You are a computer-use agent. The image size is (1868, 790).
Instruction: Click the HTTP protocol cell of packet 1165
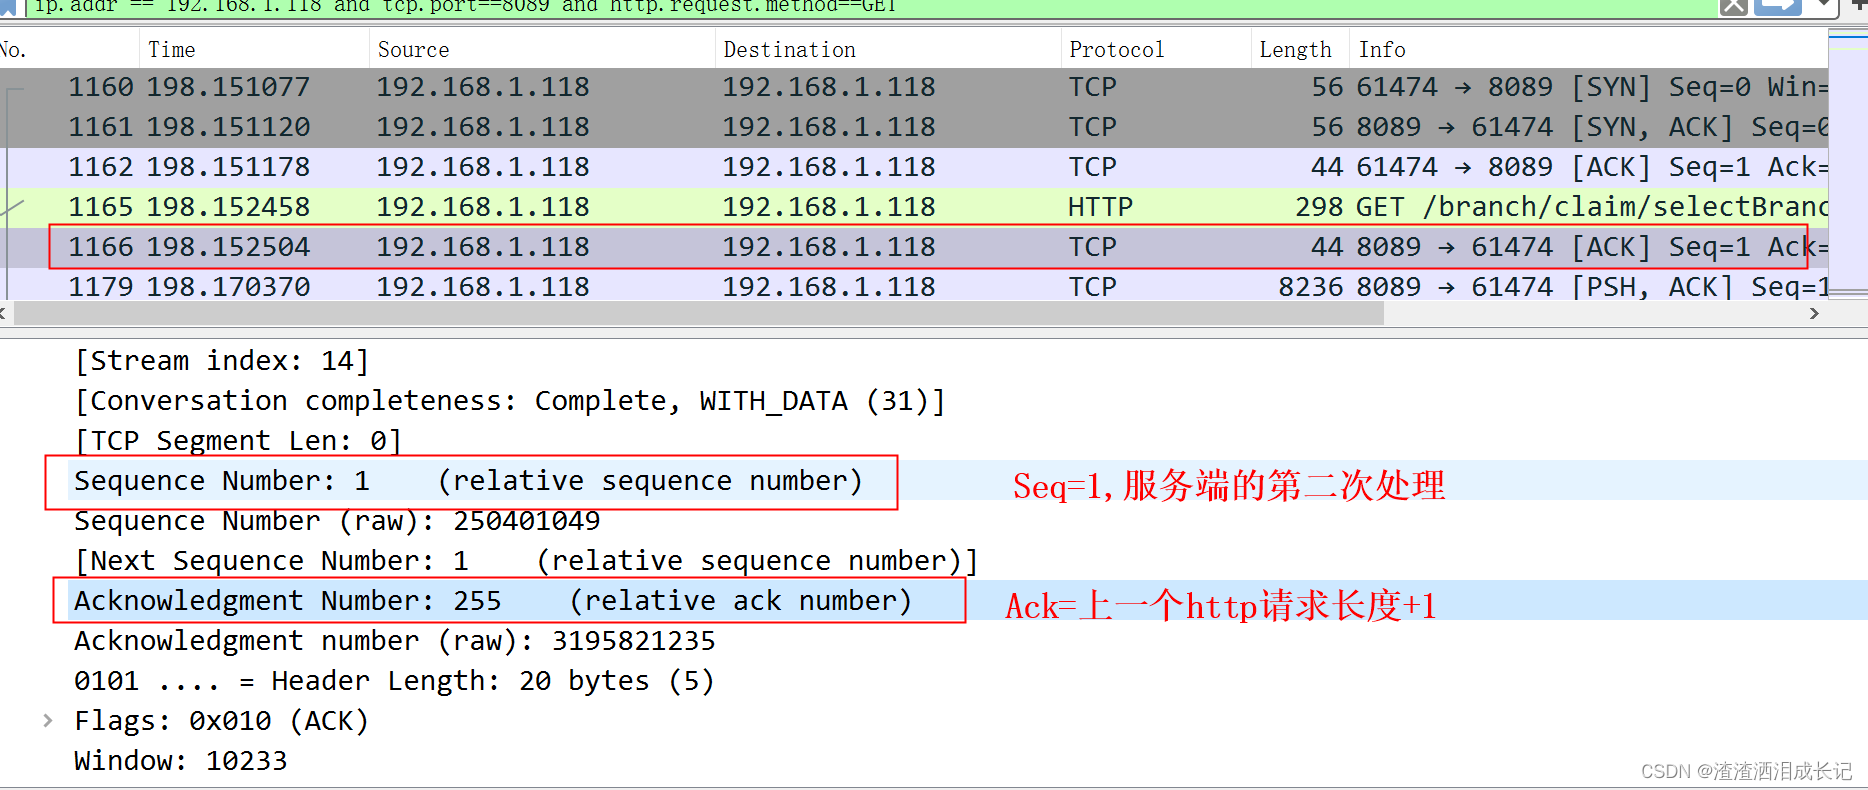1100,207
